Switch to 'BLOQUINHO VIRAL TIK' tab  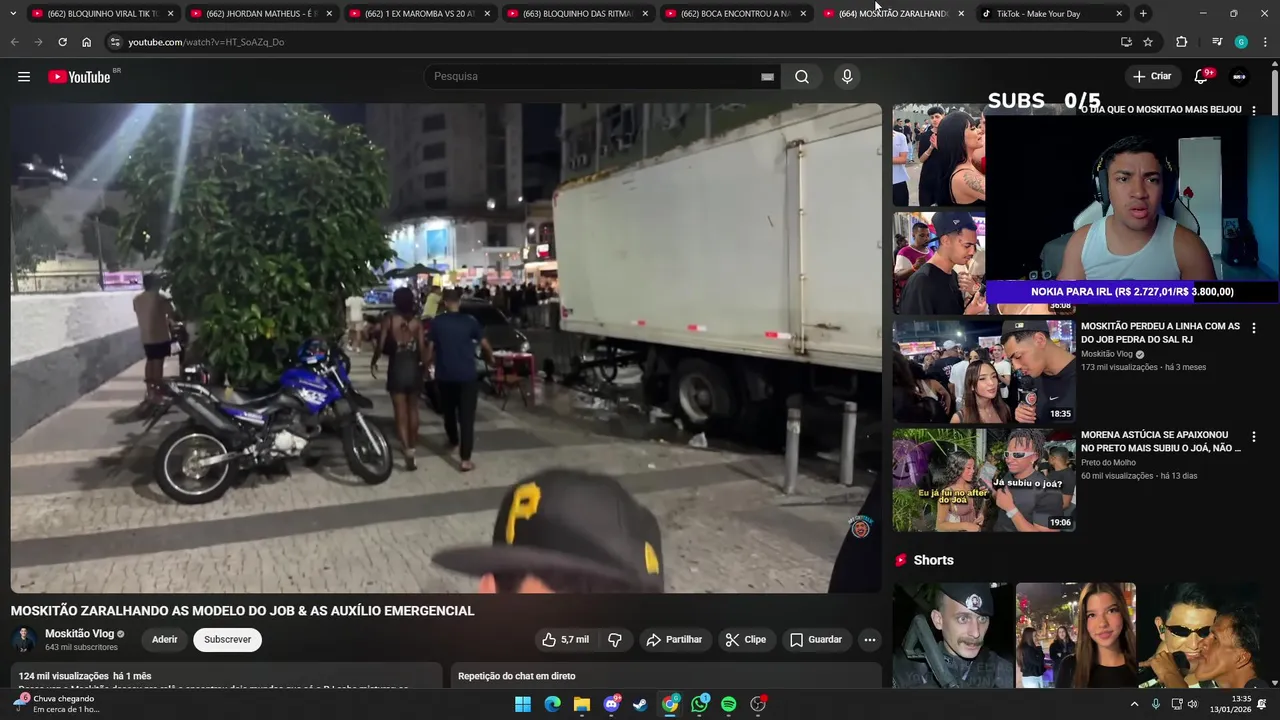[103, 13]
